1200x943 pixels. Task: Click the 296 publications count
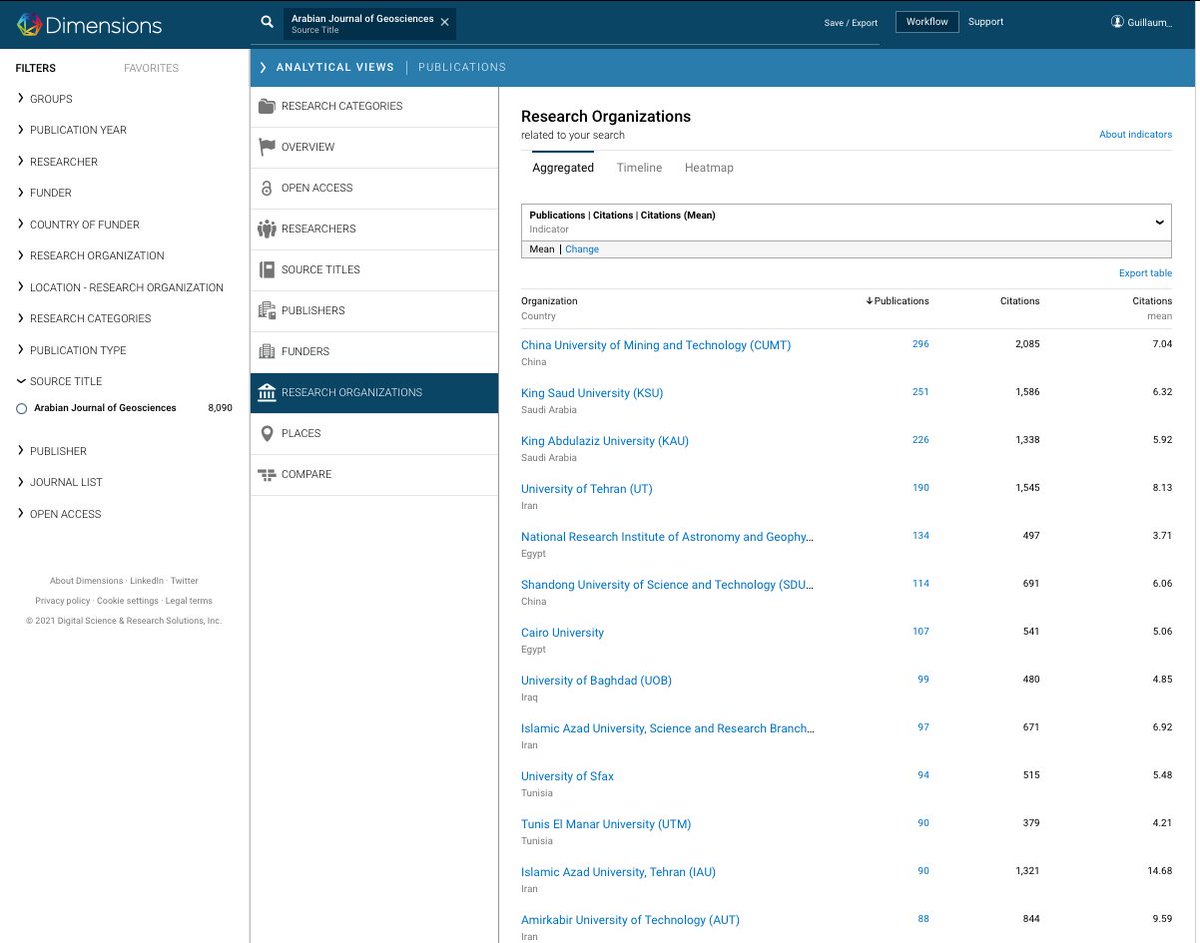point(920,344)
